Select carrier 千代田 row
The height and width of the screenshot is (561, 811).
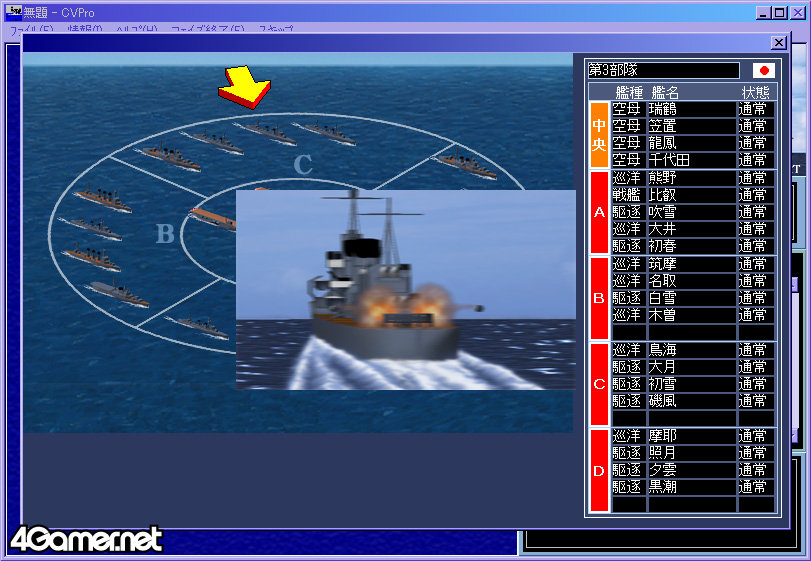click(693, 160)
